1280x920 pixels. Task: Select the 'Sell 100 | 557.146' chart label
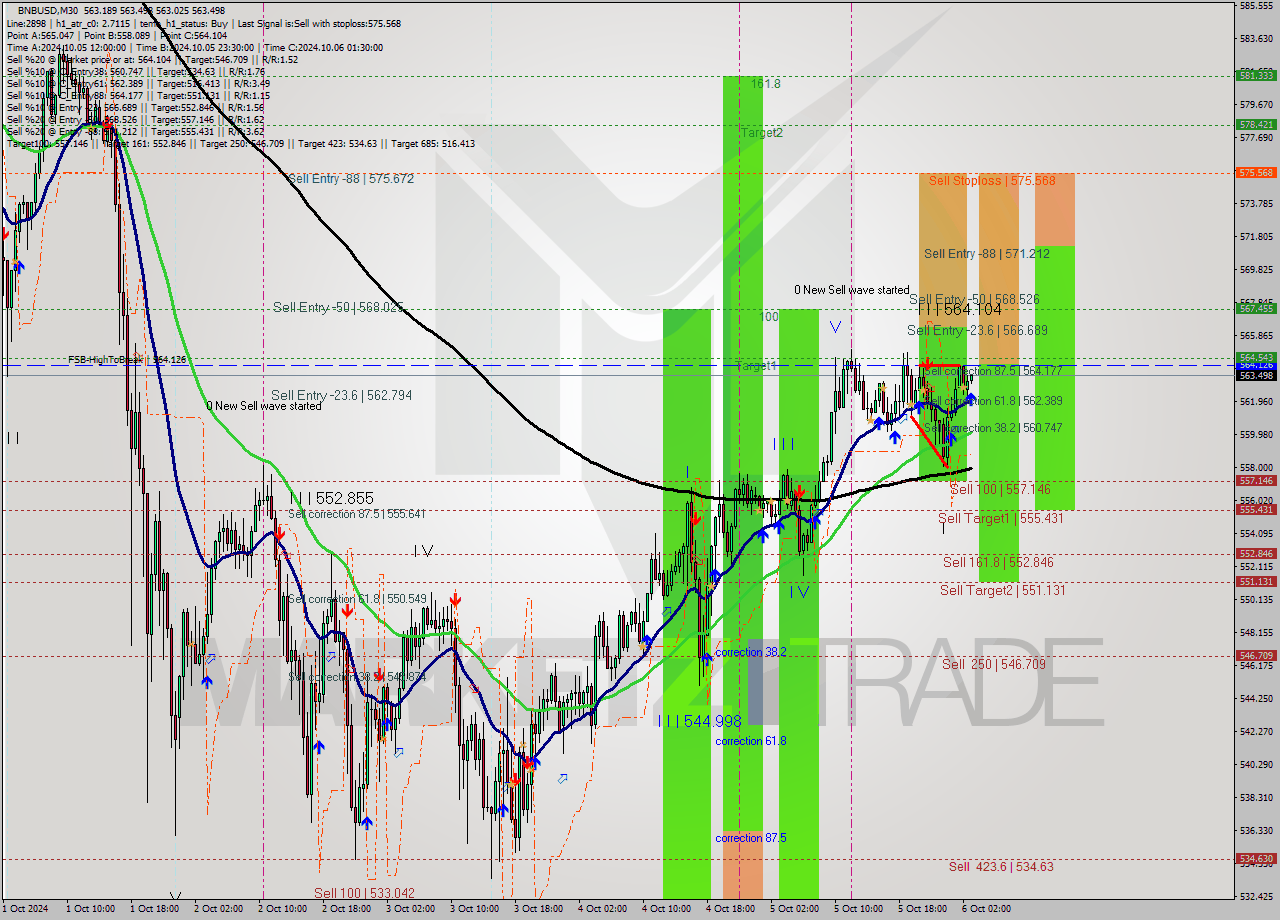pos(1000,489)
